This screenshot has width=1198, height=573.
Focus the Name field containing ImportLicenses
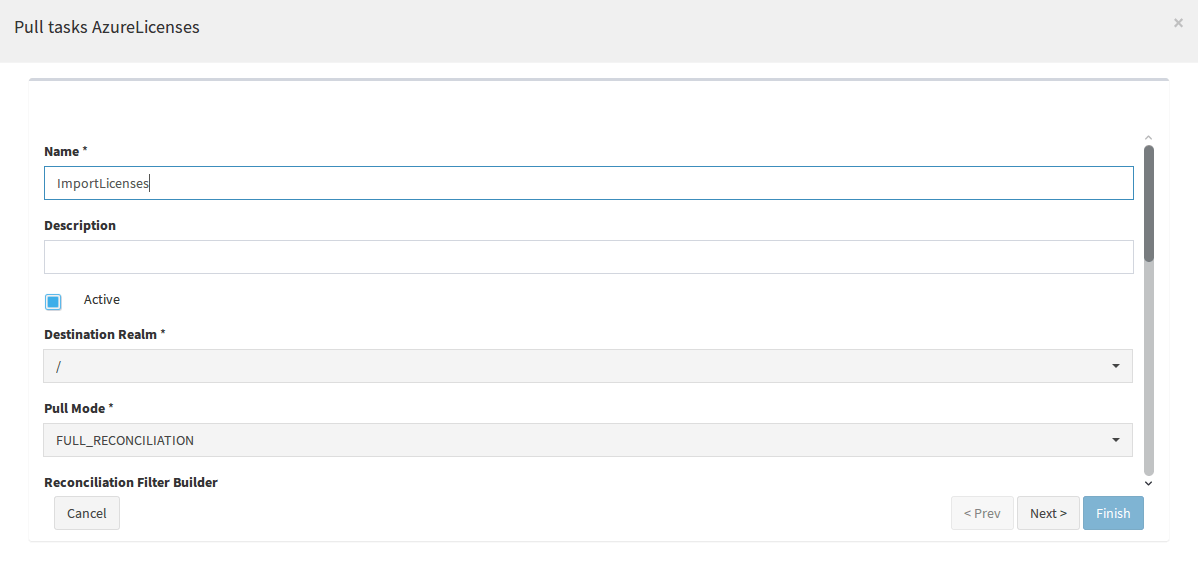(588, 183)
